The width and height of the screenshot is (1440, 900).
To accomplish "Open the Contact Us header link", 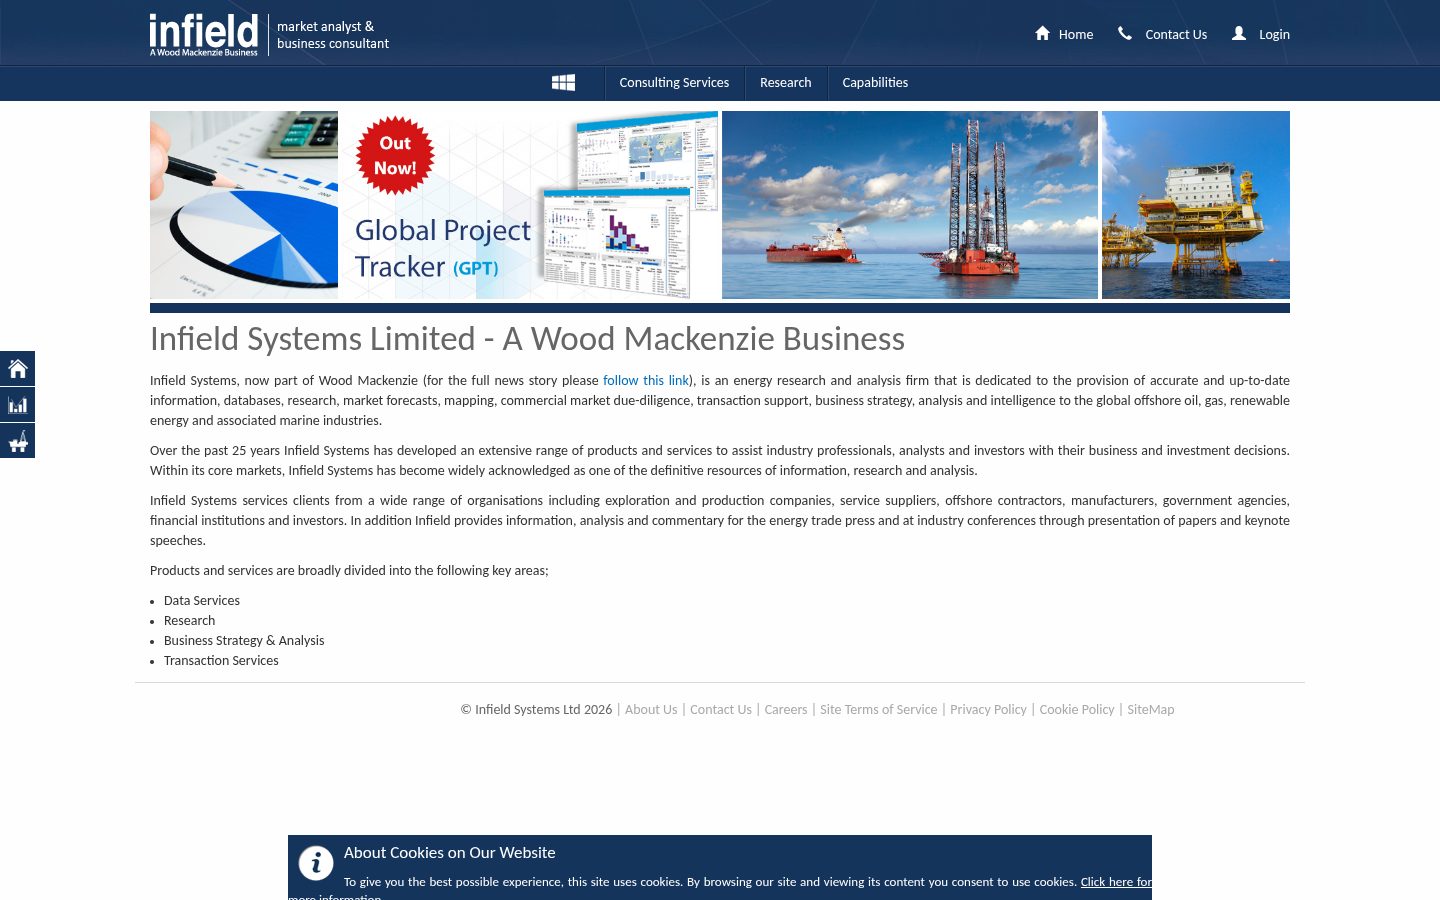I will pos(1176,34).
